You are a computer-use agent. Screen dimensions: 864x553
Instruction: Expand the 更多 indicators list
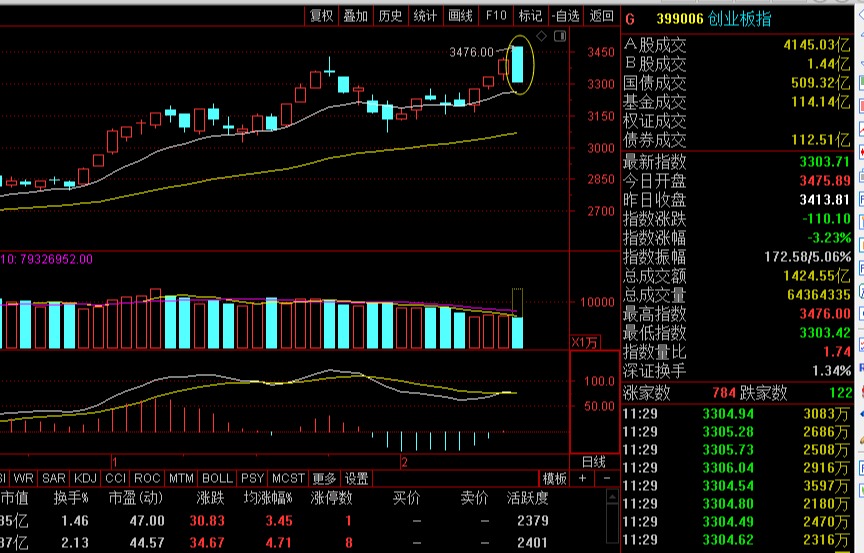[x=324, y=479]
